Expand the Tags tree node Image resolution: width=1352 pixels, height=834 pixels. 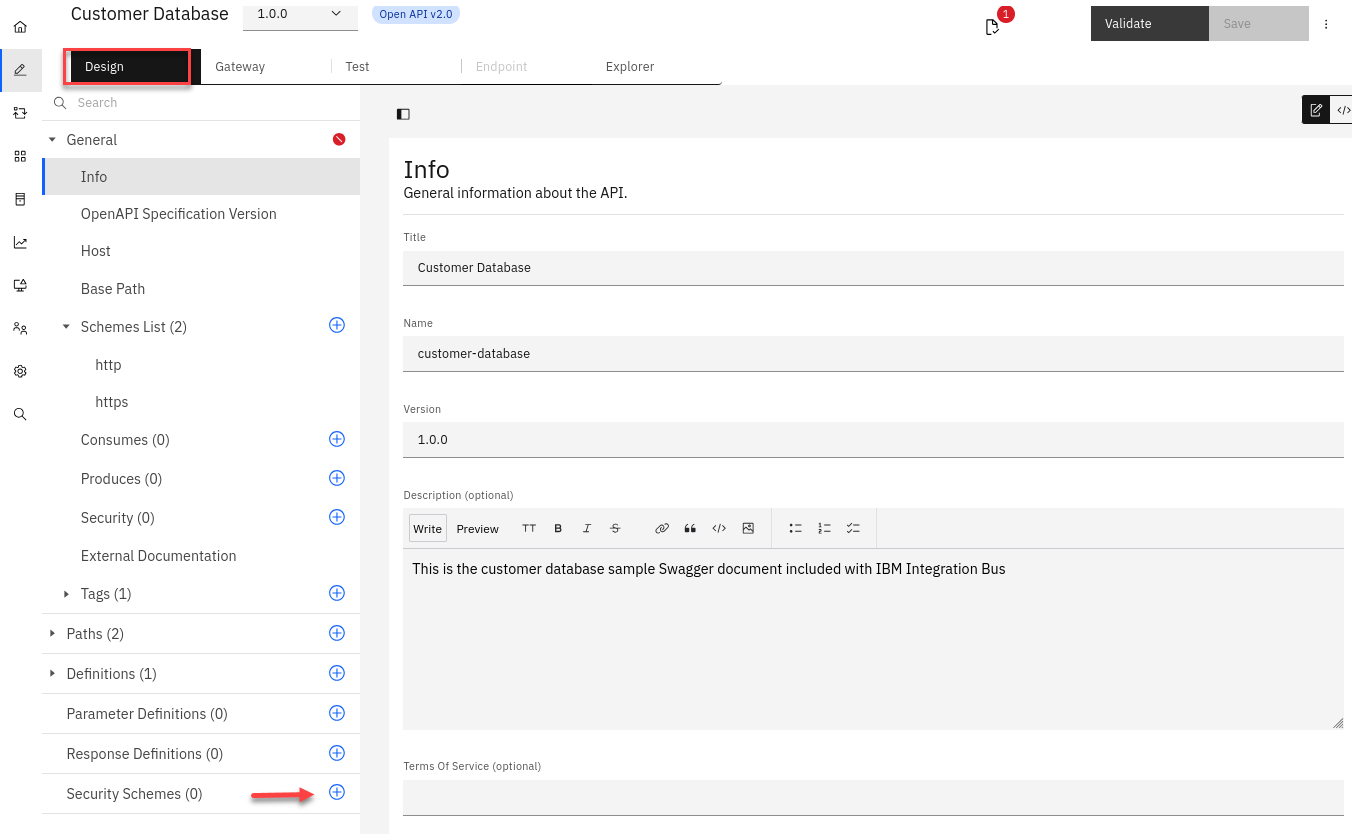[x=67, y=594]
